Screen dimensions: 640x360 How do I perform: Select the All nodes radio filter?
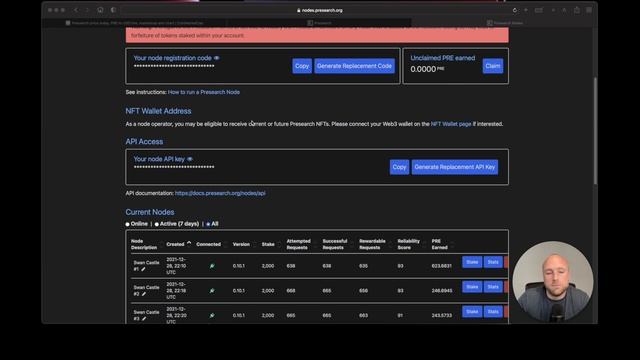[x=208, y=224]
